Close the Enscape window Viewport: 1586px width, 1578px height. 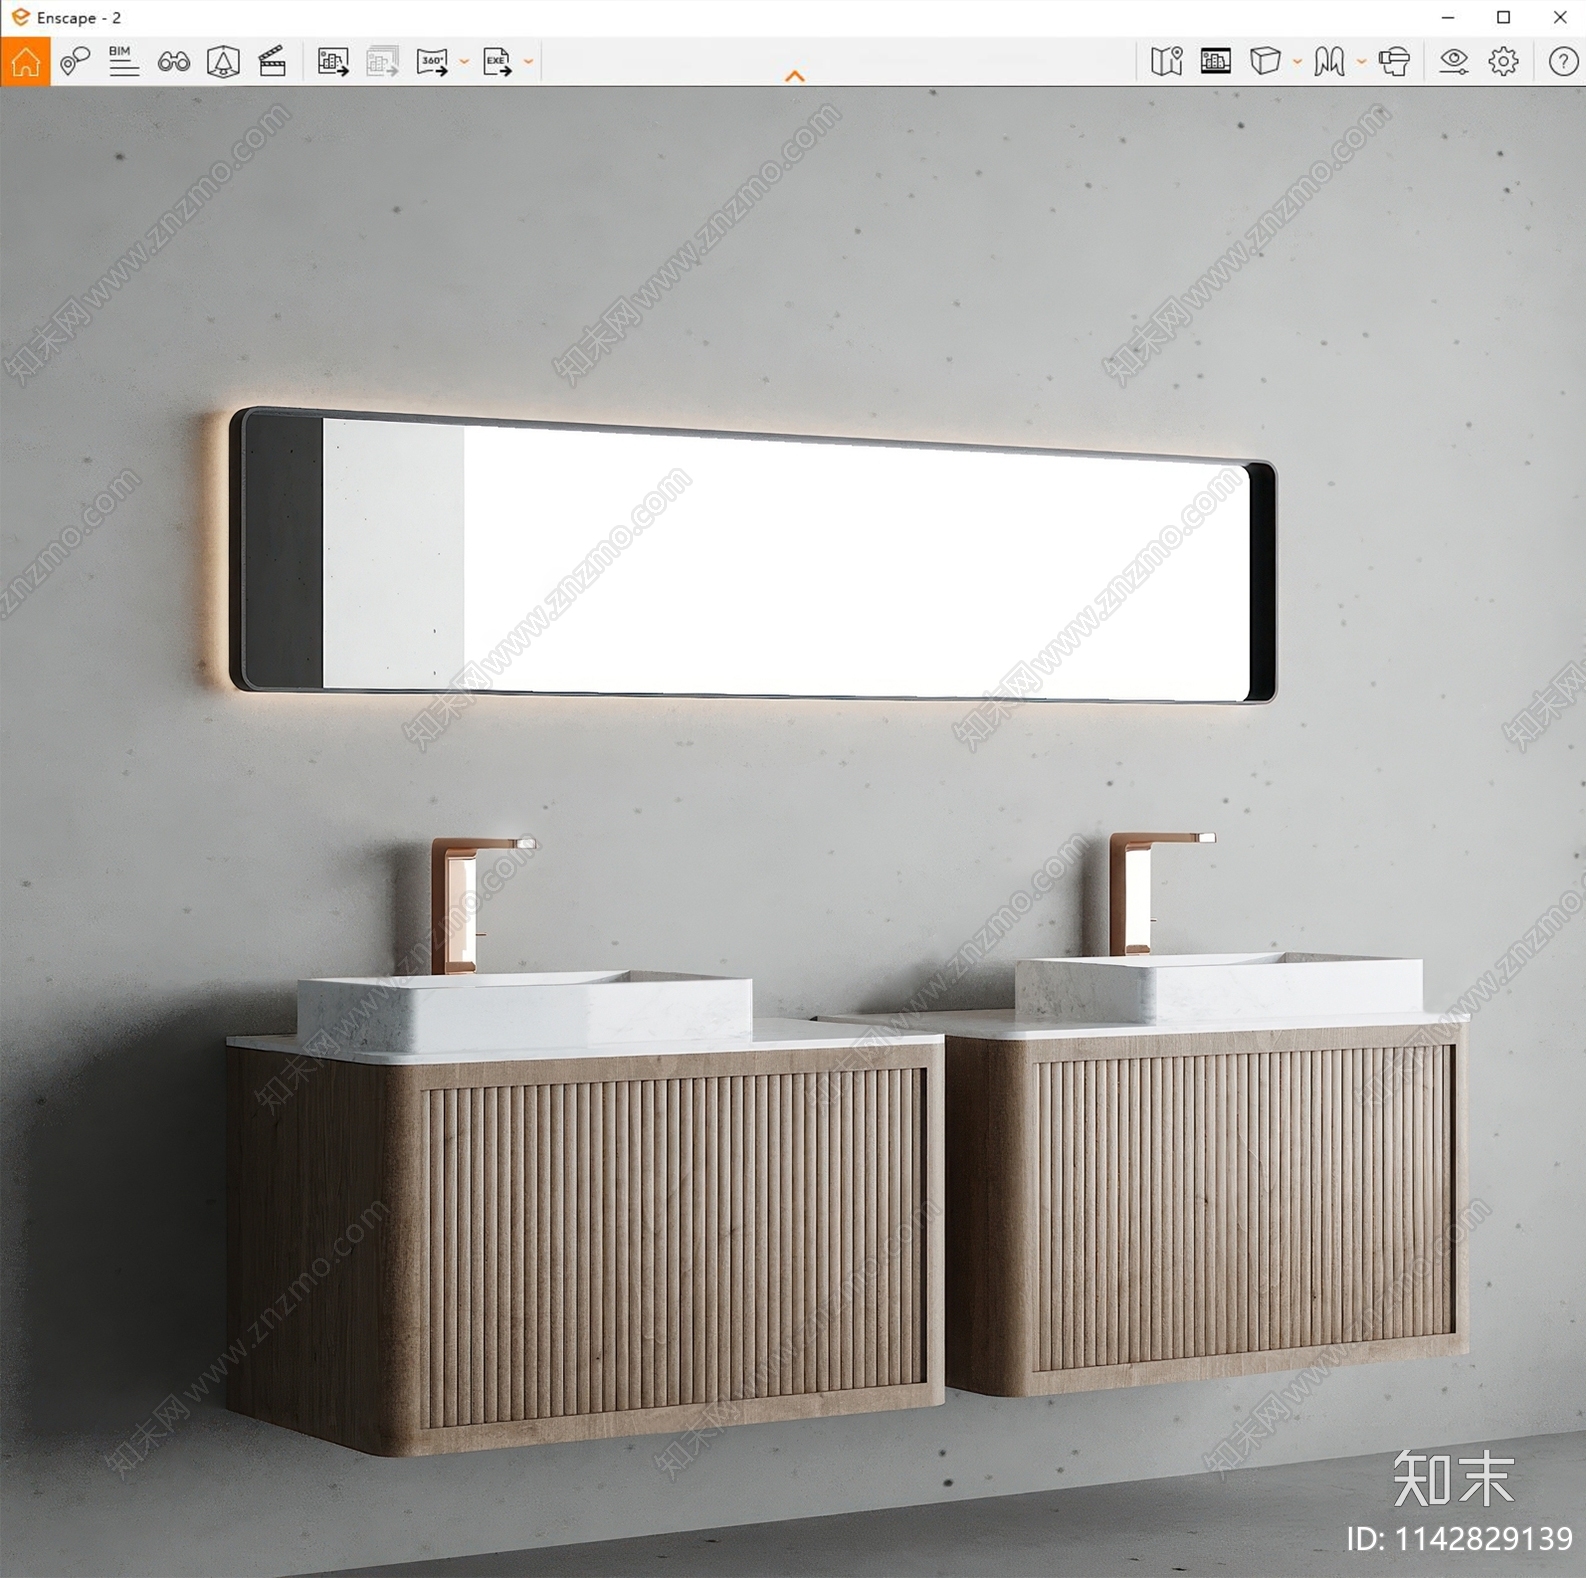(x=1559, y=17)
